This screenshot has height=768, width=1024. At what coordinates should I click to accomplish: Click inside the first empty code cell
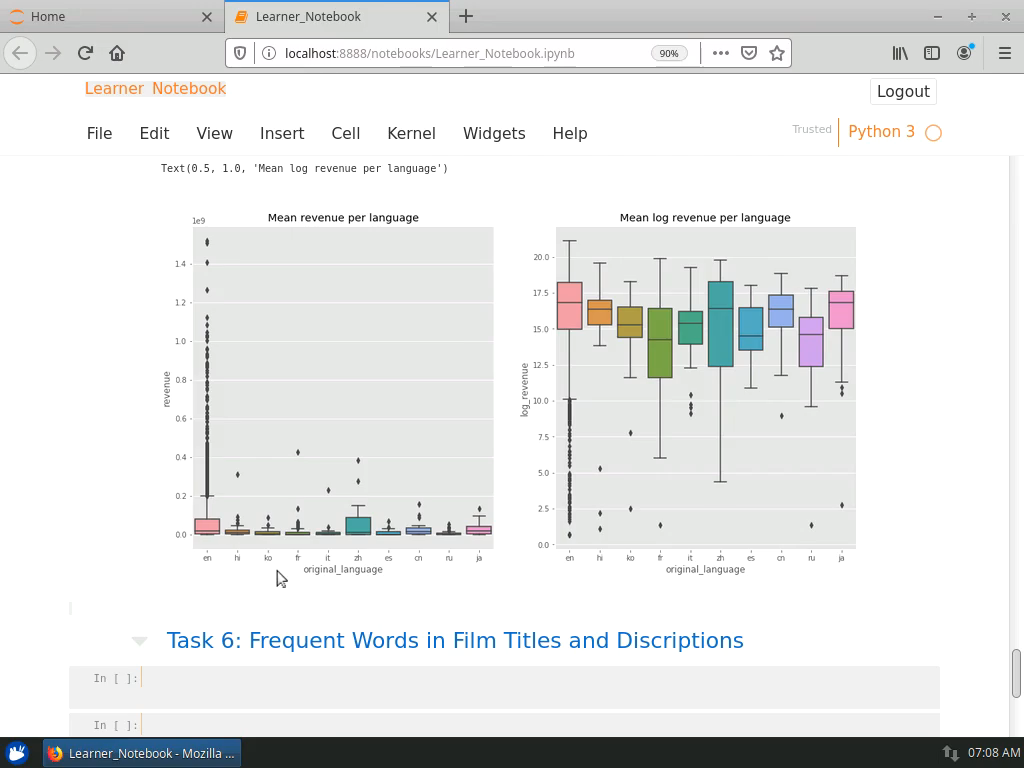point(539,687)
